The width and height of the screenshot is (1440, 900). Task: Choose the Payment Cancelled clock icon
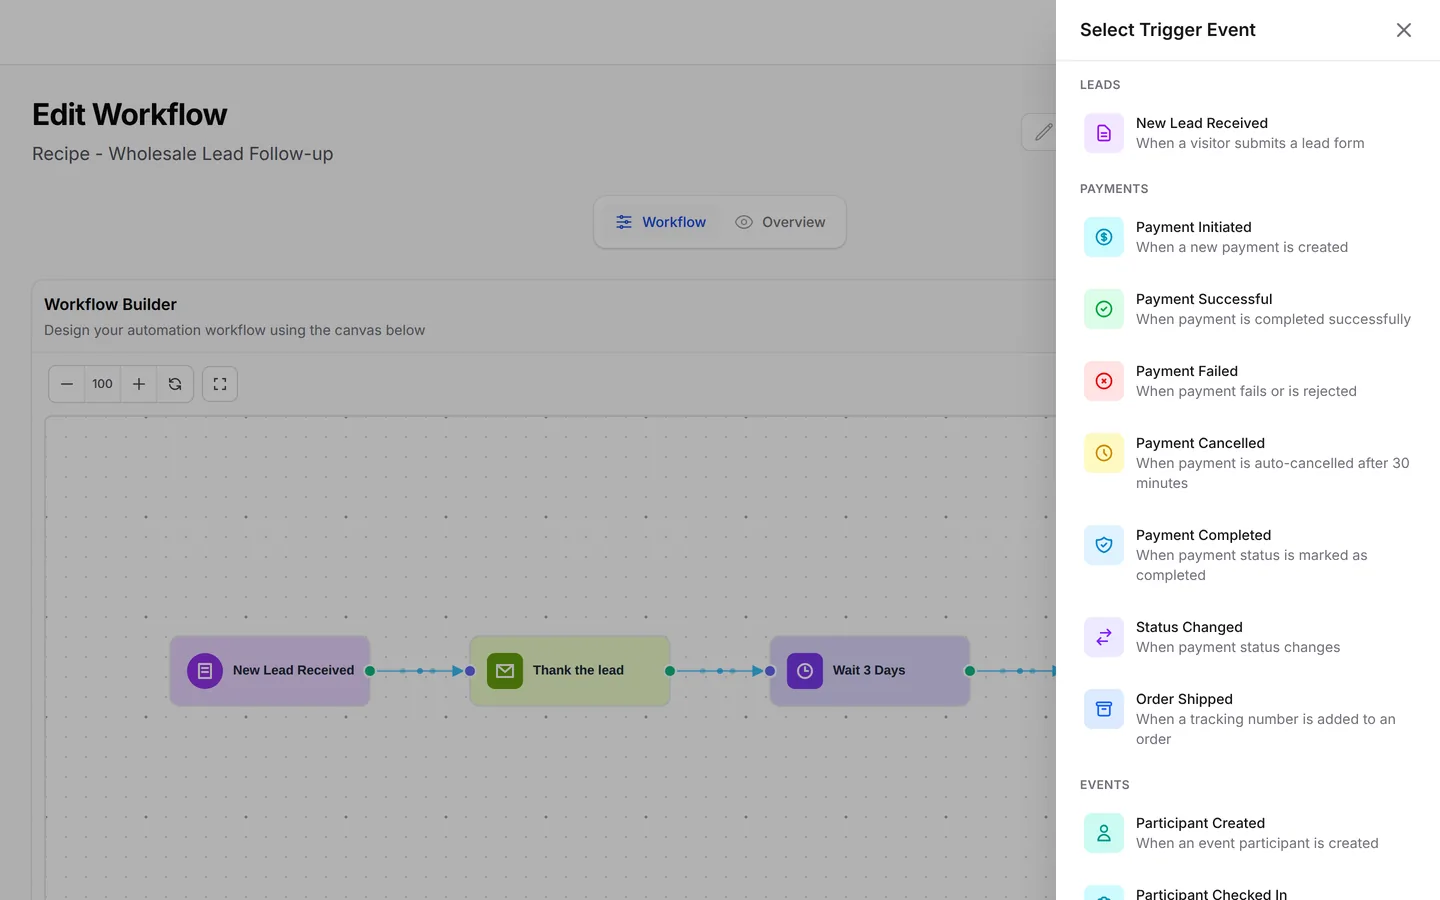[1104, 453]
